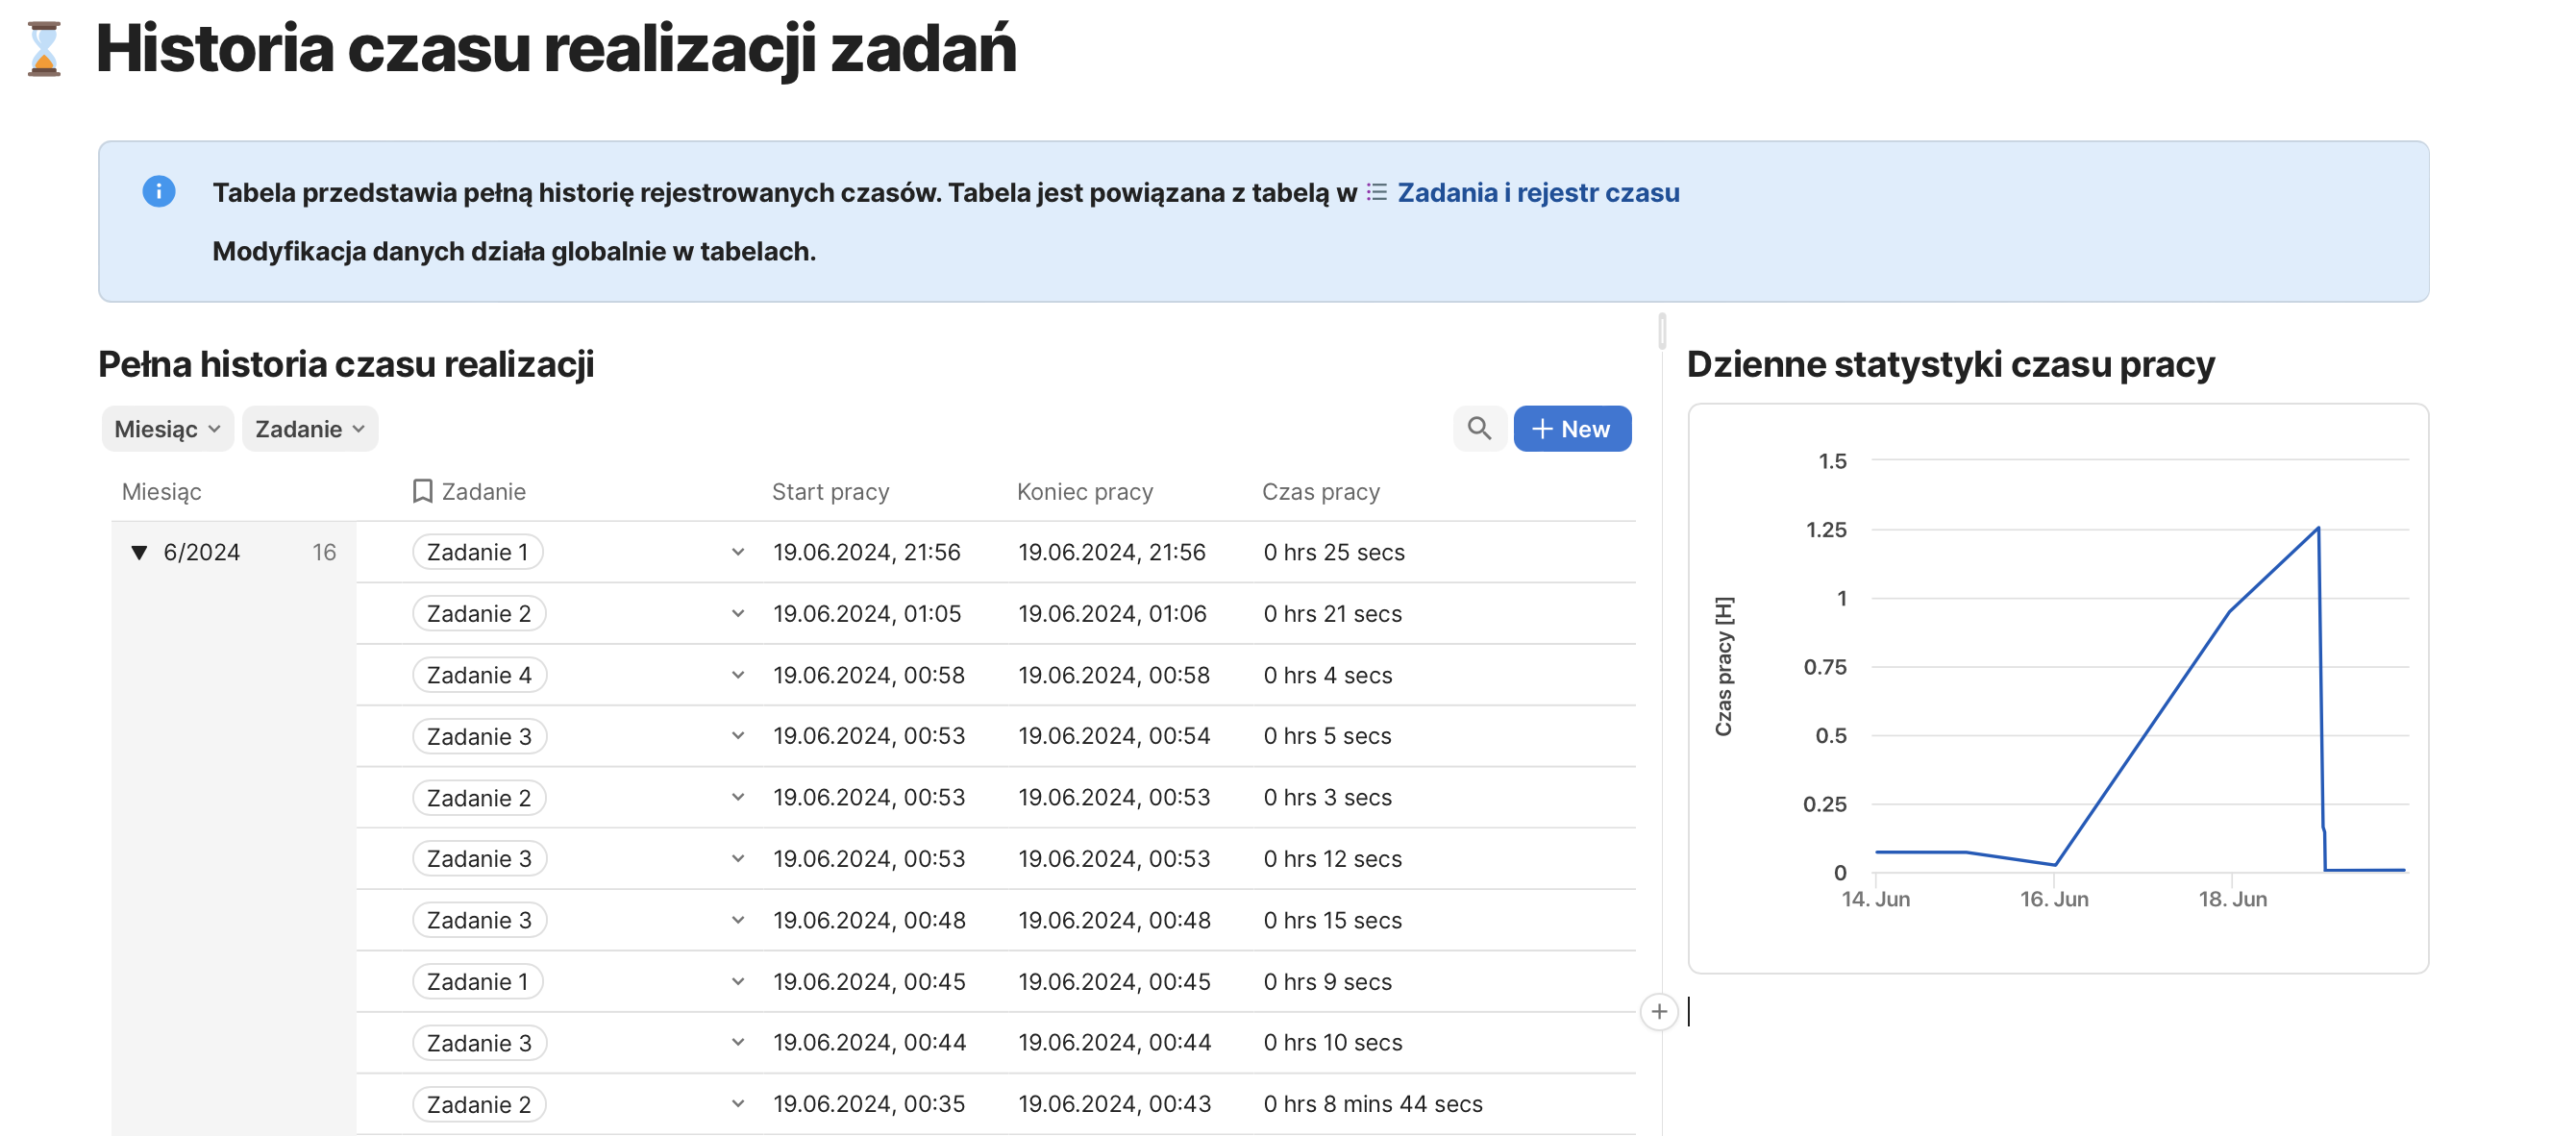Click the chart line peak near 1.25
Screen dimensions: 2576x1136
(x=2316, y=529)
